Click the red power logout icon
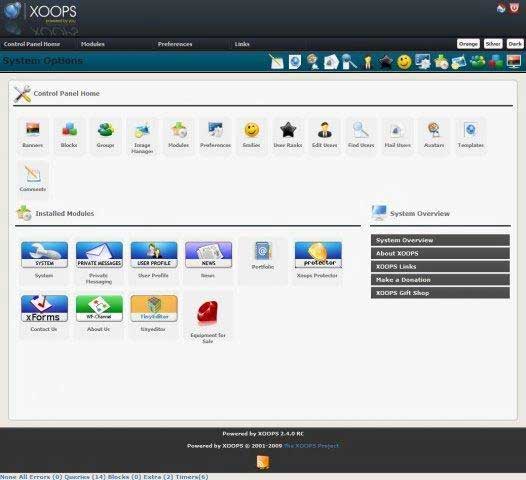 pyautogui.click(x=514, y=8)
